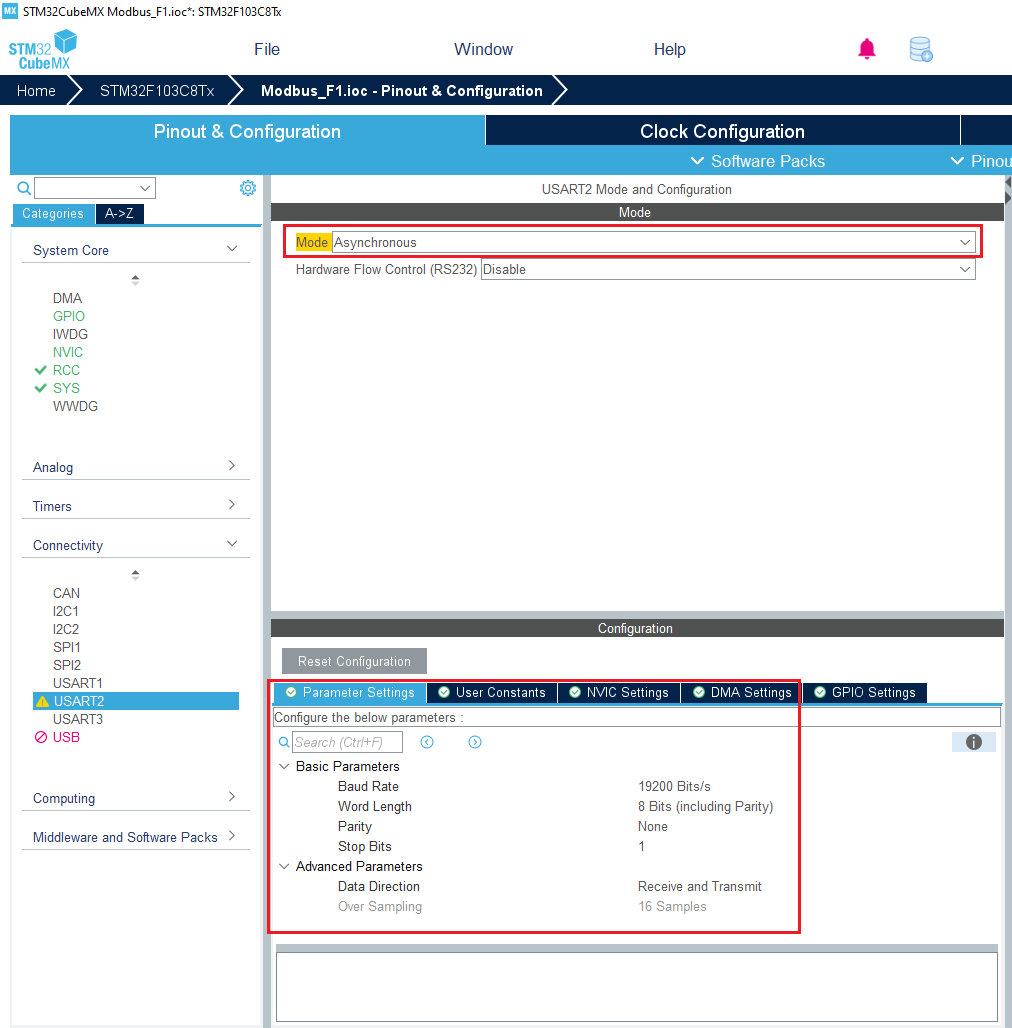The image size is (1012, 1028).
Task: Select CAN in the Connectivity list
Action: [66, 593]
